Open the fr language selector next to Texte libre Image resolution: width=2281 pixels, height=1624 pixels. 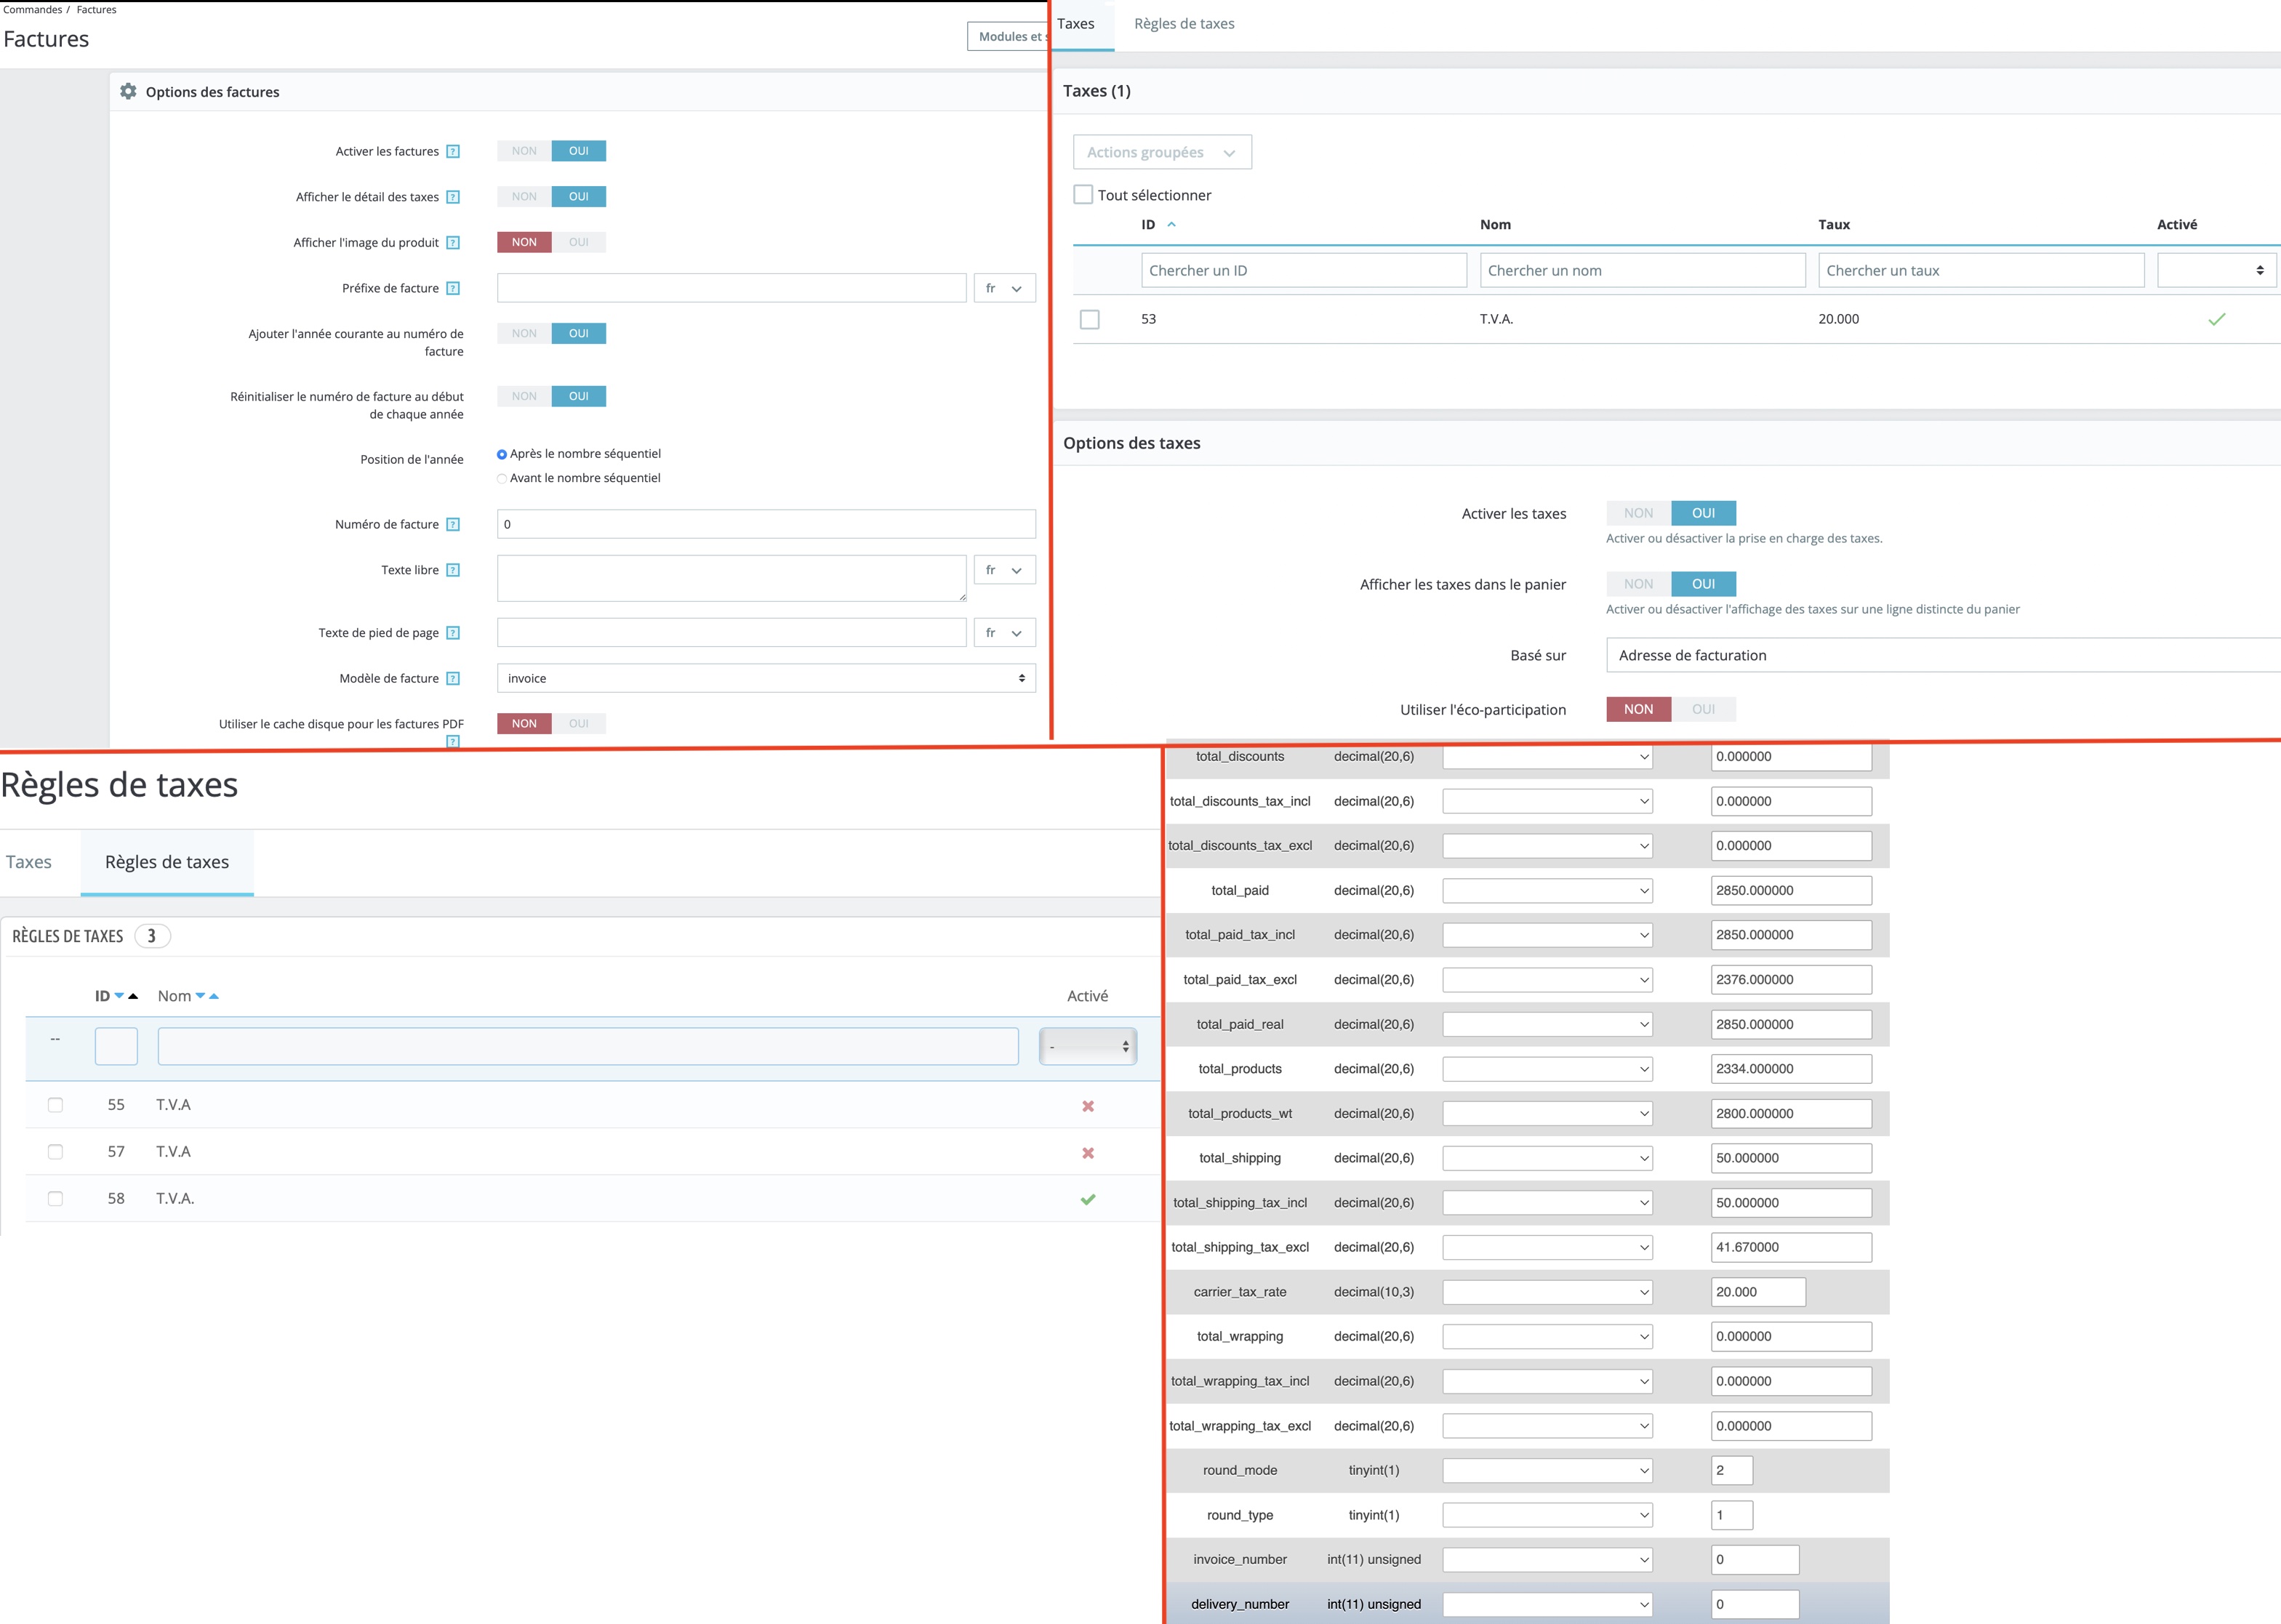[1004, 570]
